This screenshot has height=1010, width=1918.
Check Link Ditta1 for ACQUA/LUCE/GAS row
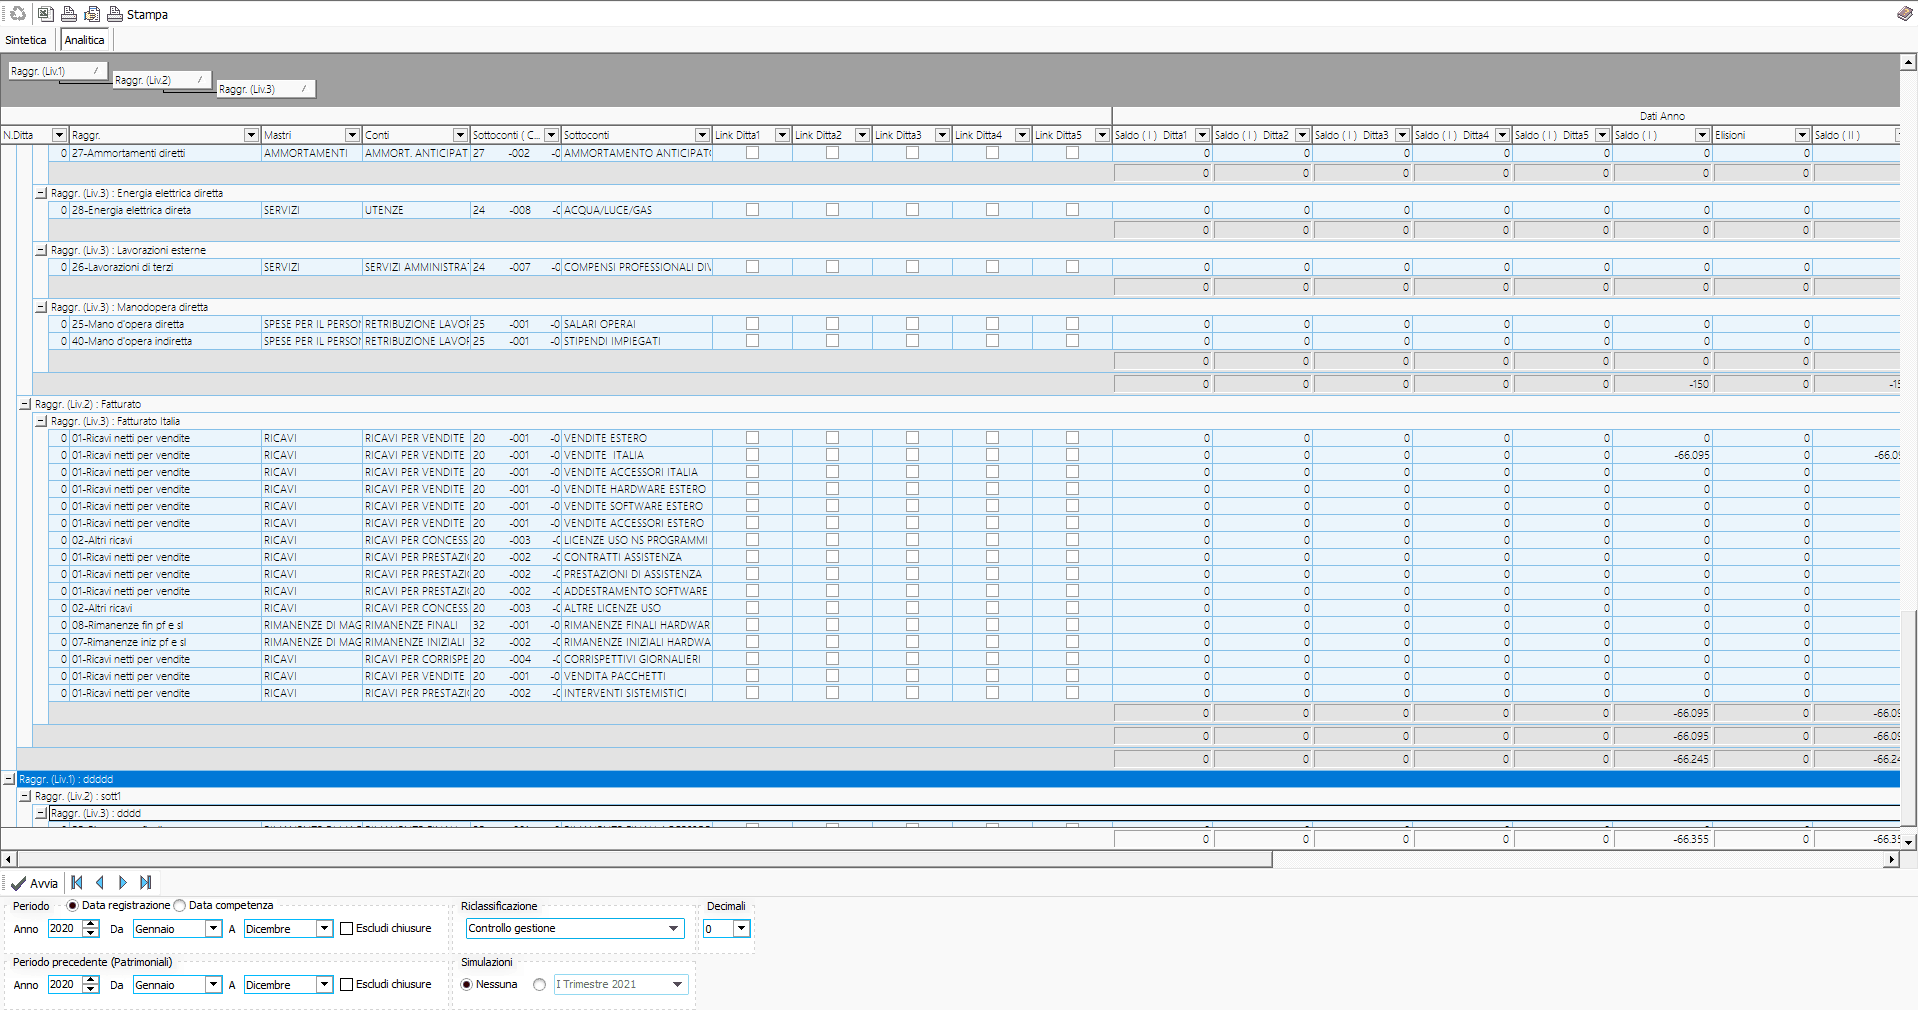(752, 210)
